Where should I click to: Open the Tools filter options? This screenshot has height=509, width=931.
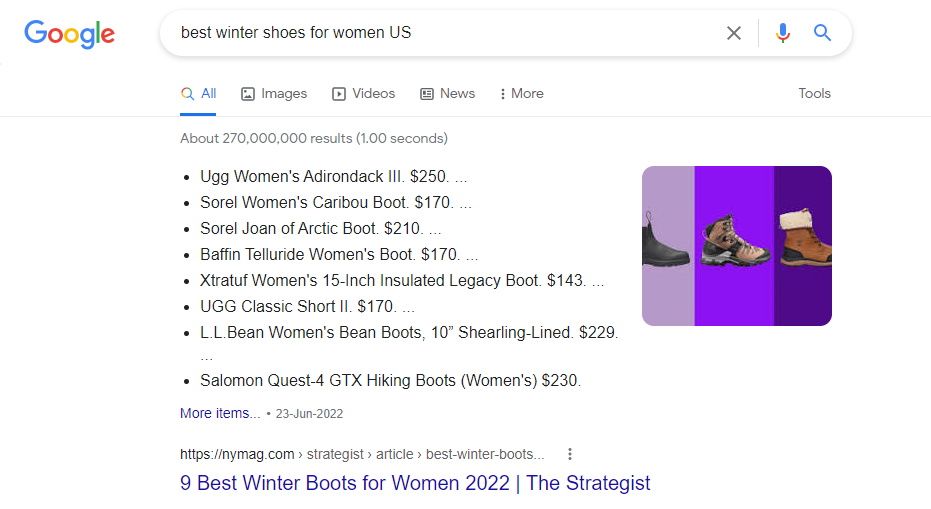[814, 93]
